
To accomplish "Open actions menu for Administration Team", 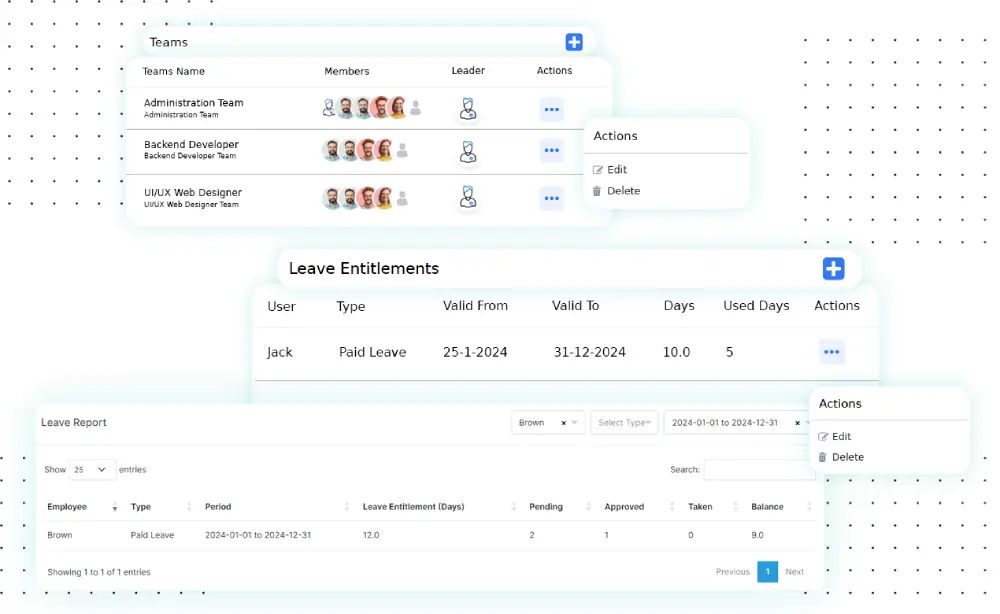I will coord(551,110).
